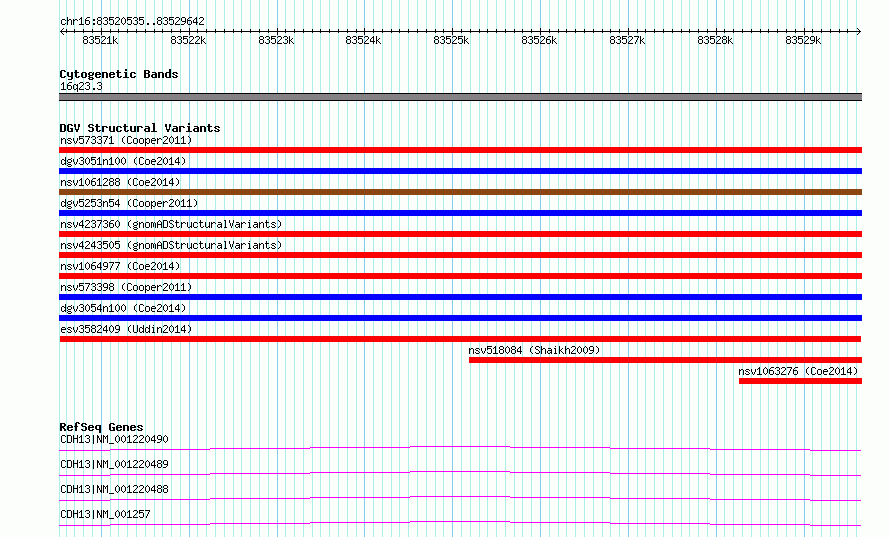Screen dimensions: 890x537
Task: Open transcript CDH13|NM_001220490 label
Action: coord(114,439)
